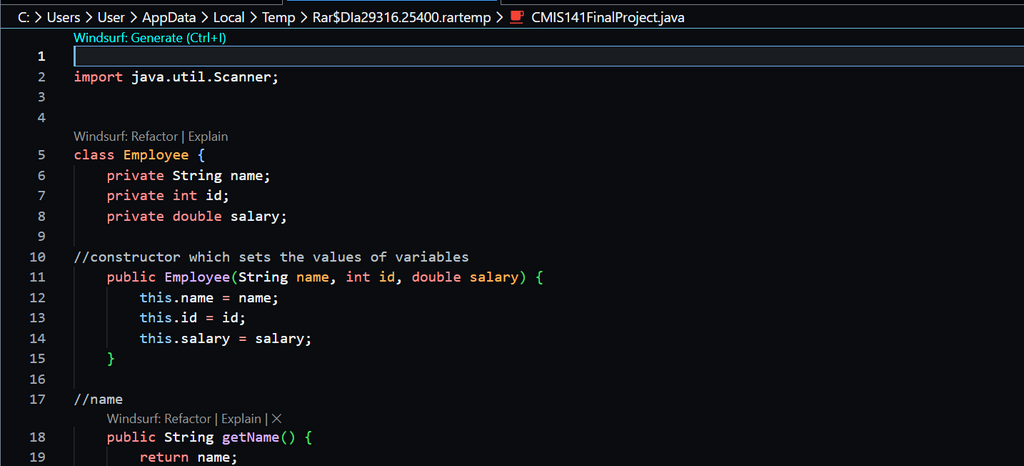Select the Local breadcrumb segment
Viewport: 1024px width, 466px height.
[229, 17]
